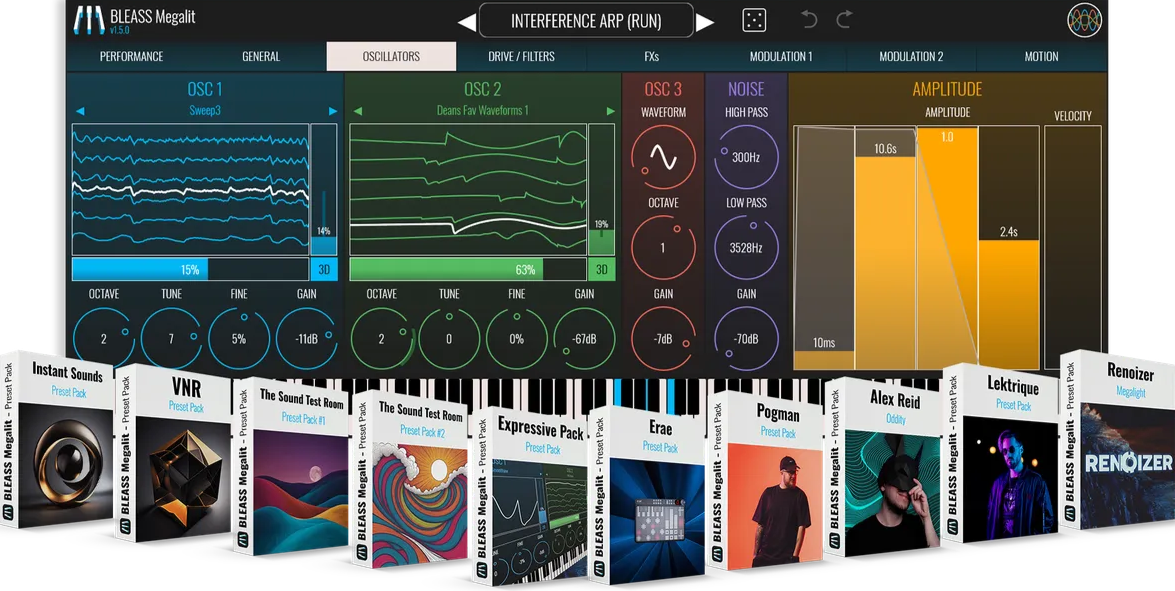Viewport: 1175px width, 591px height.
Task: Adjust the OSC 1 octave knob
Action: click(103, 339)
